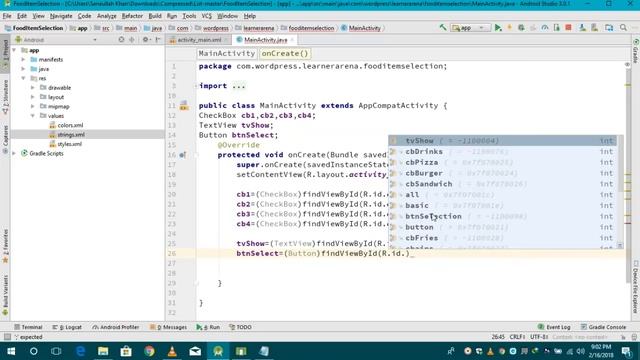Click the Run app play icon
The image size is (640, 360).
498,28
